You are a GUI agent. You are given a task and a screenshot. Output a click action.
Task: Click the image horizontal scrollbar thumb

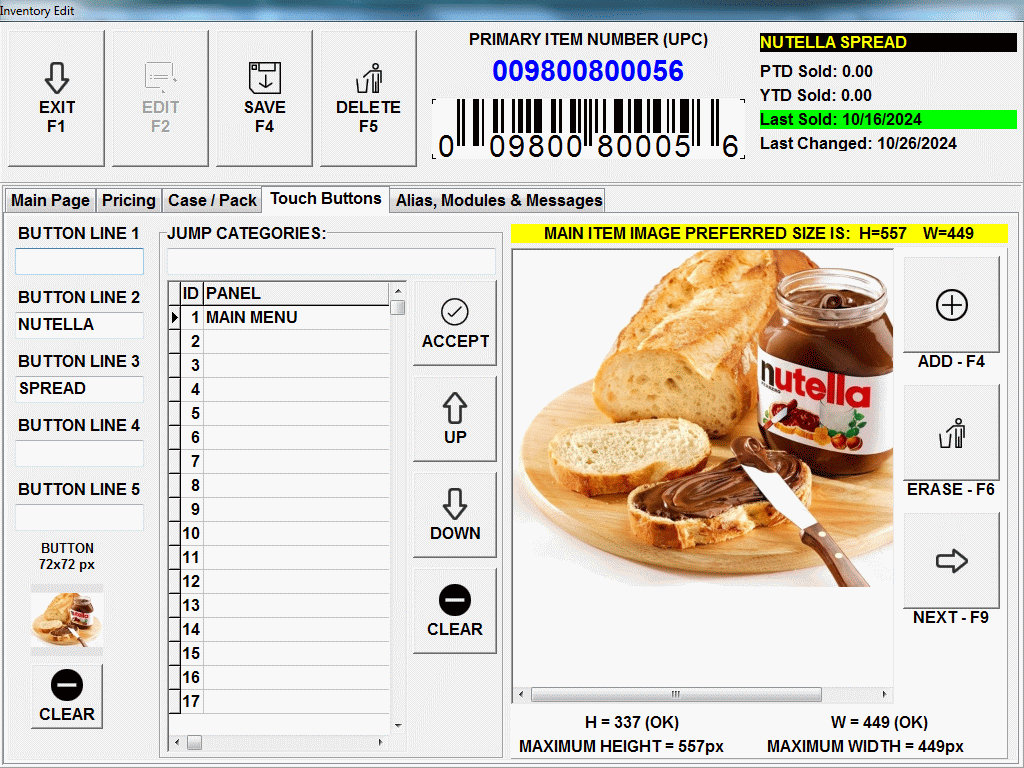[675, 694]
